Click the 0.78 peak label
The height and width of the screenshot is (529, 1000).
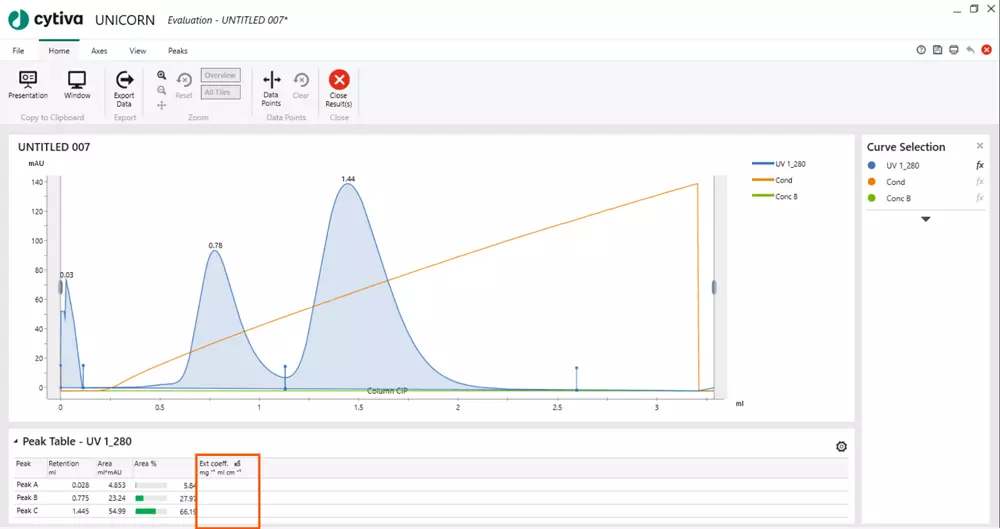[x=216, y=246]
